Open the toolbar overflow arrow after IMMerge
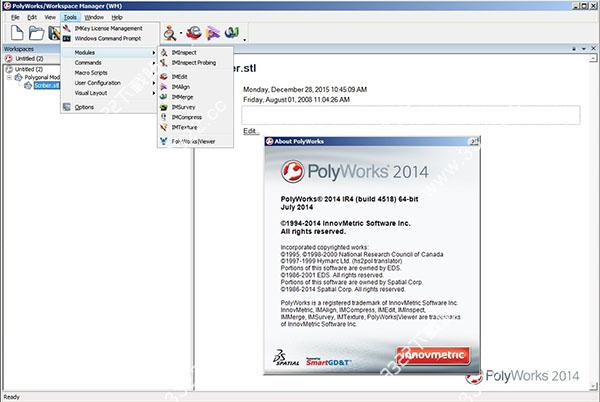Screen dimensions: 600x402 245,39
